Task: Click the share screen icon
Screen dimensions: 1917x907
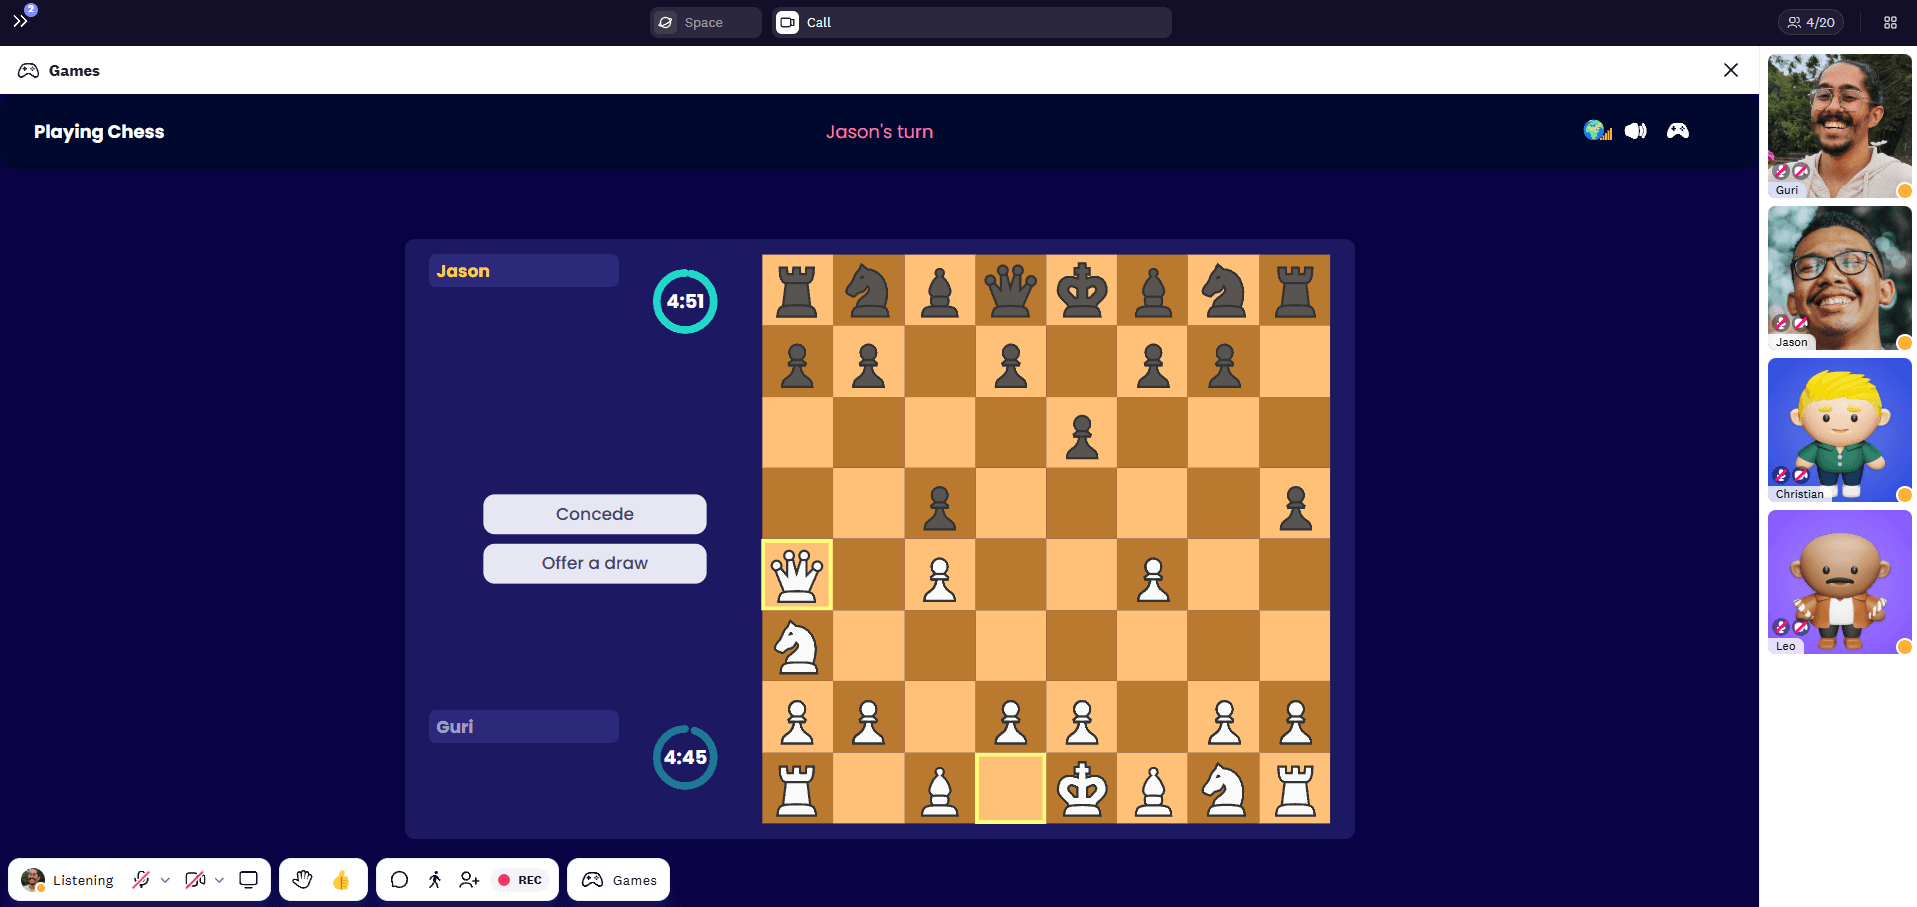Action: [249, 880]
